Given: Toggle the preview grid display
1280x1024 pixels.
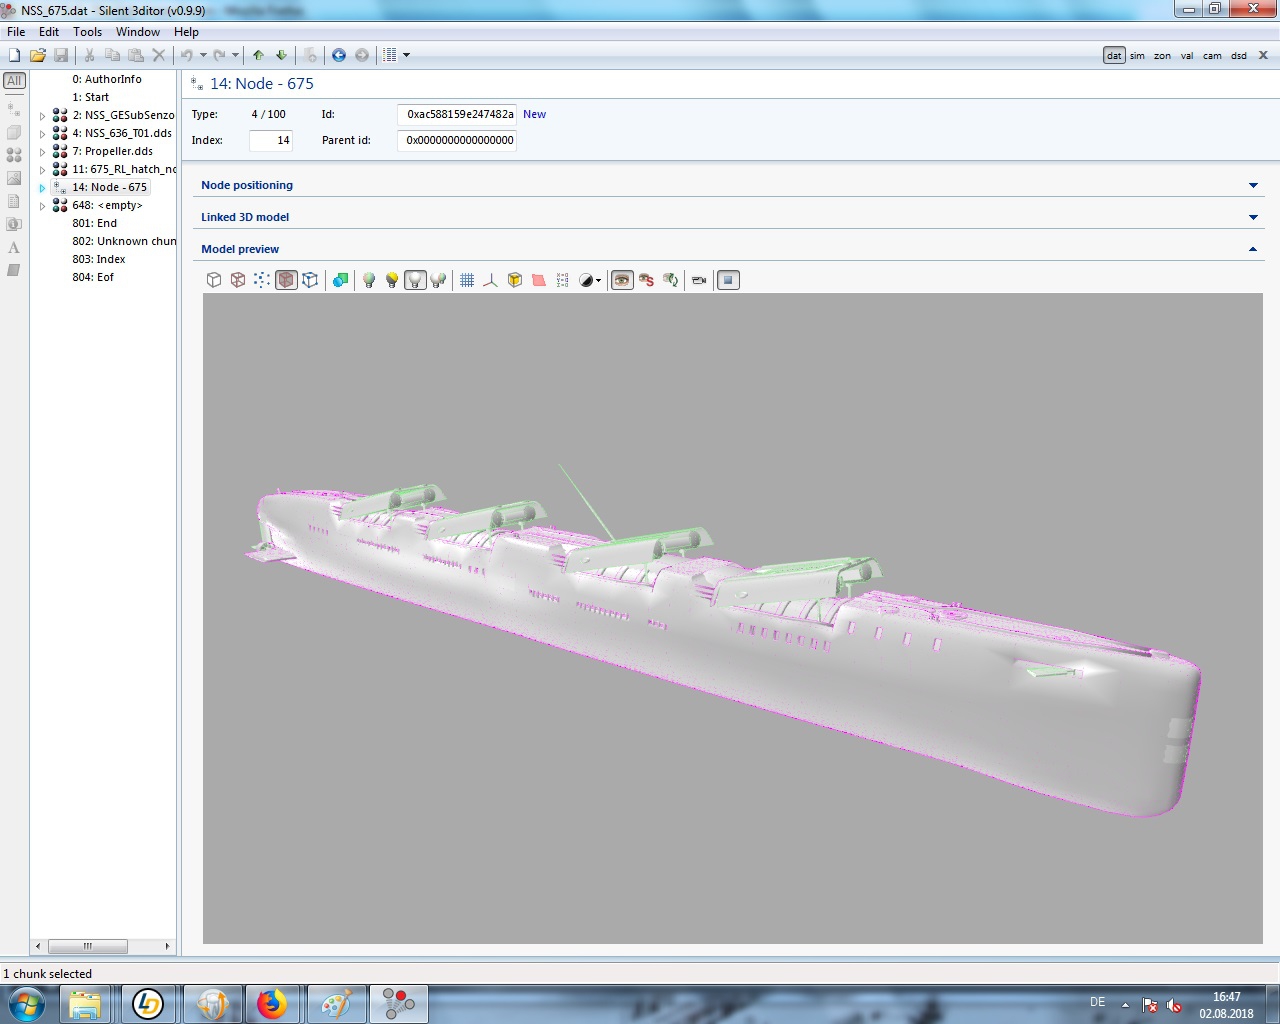Looking at the screenshot, I should tap(467, 280).
